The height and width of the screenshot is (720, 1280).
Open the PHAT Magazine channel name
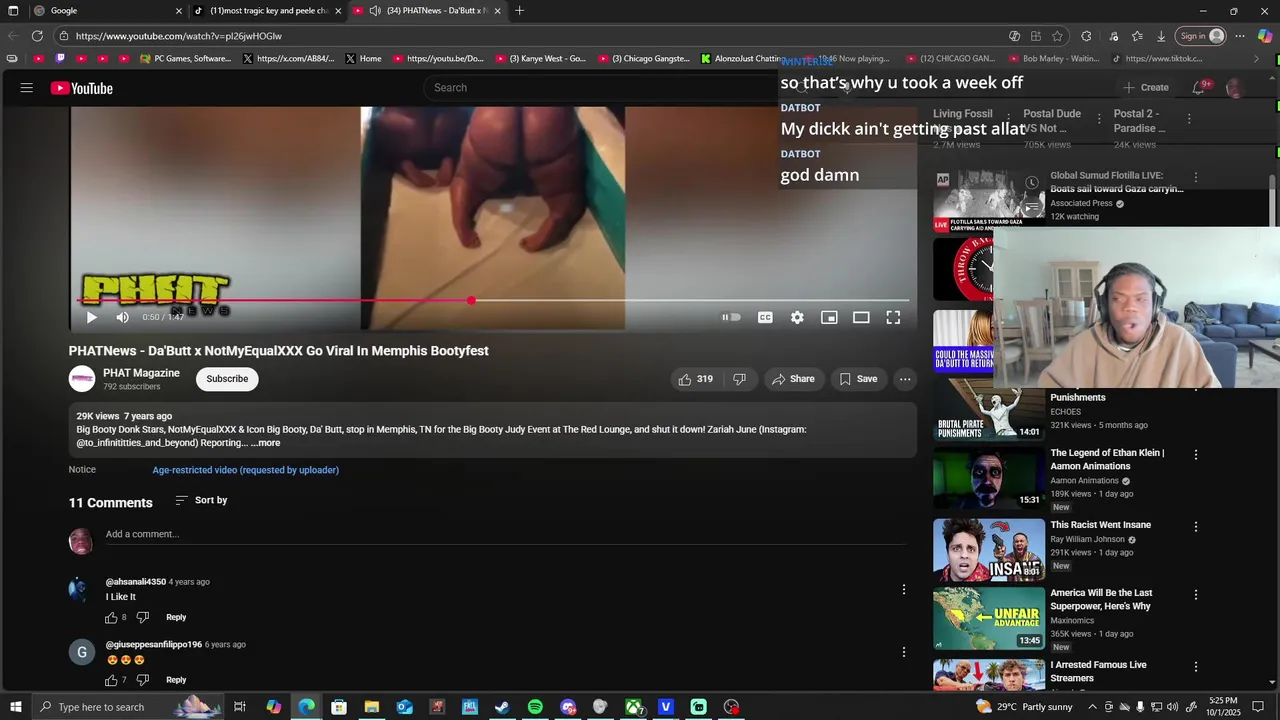(141, 373)
